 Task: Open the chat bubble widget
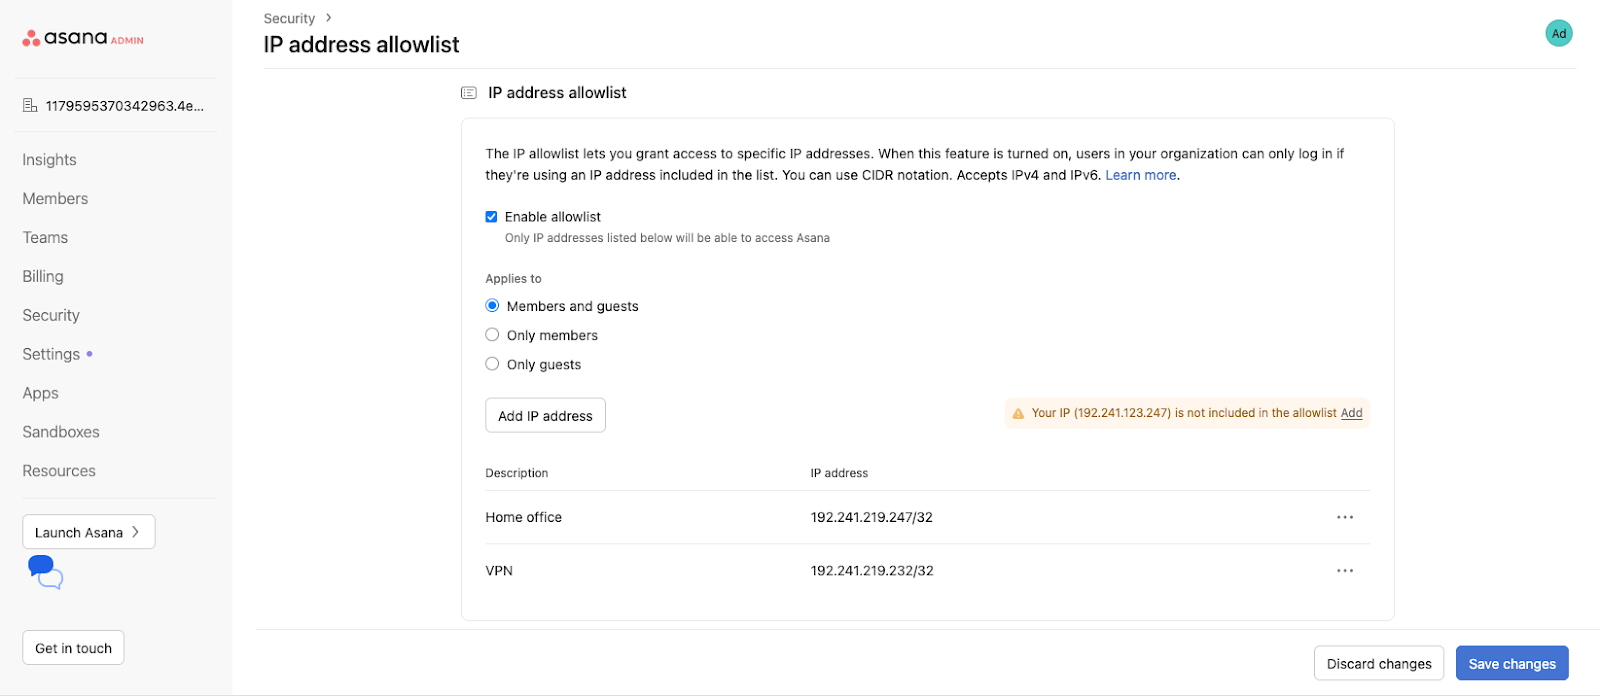pyautogui.click(x=44, y=570)
